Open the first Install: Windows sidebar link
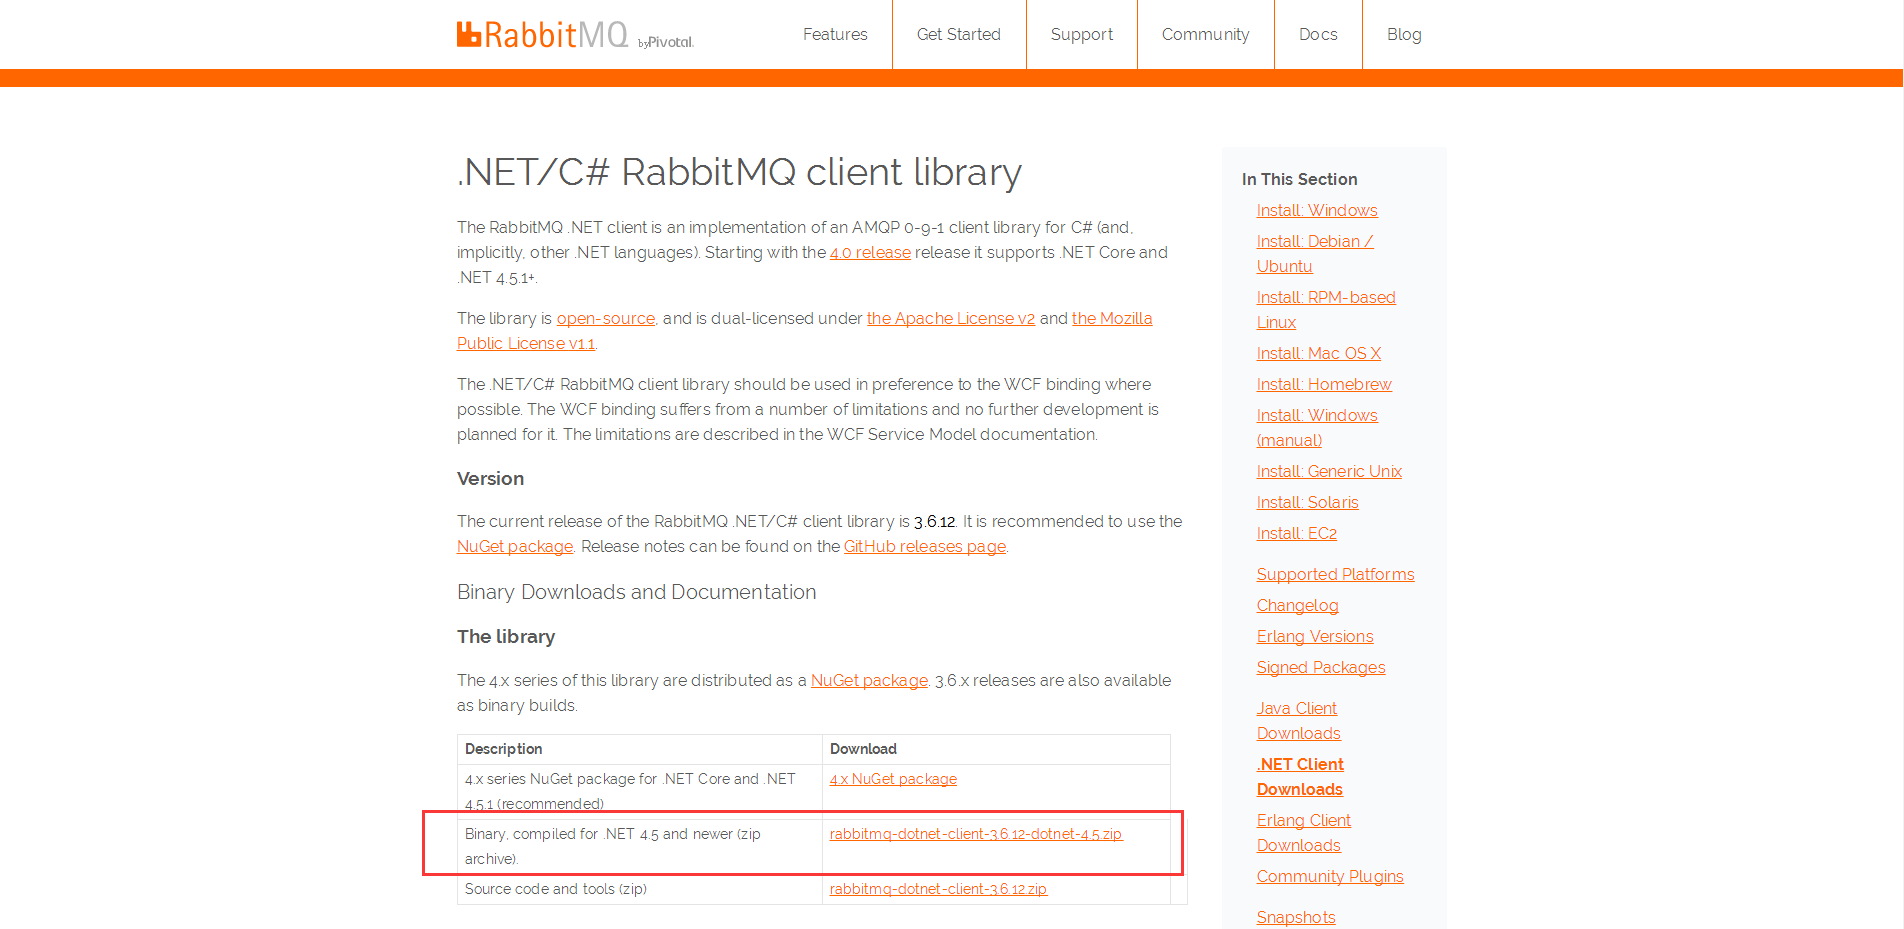 coord(1317,210)
